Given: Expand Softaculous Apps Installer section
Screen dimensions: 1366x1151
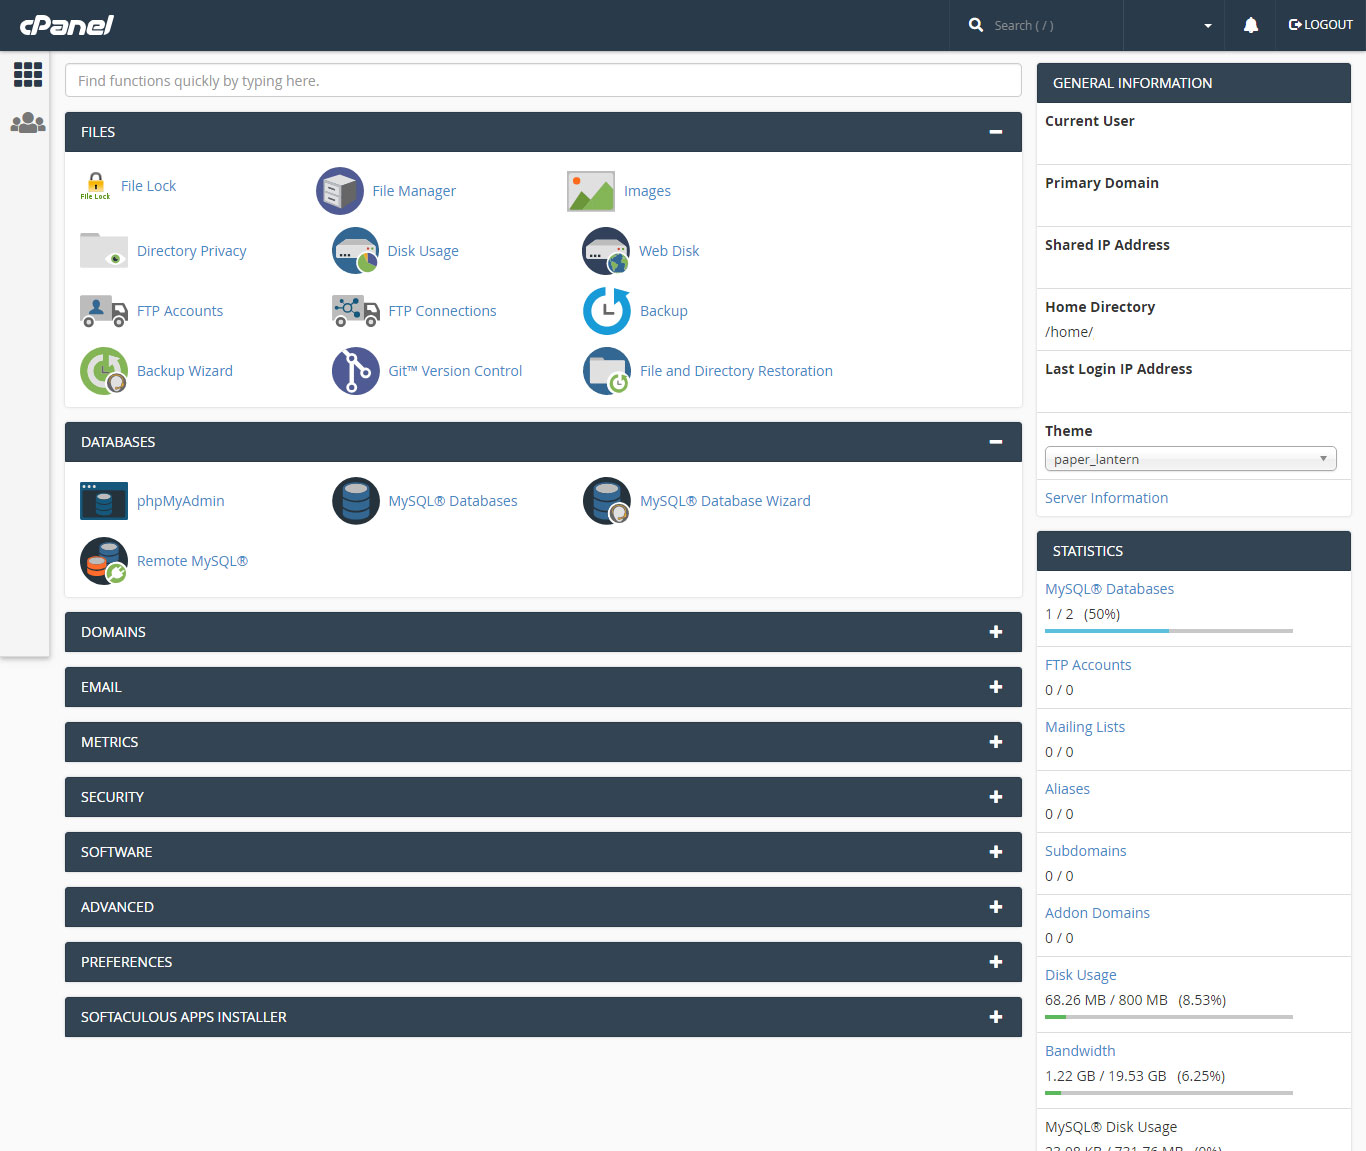Looking at the screenshot, I should point(995,1017).
